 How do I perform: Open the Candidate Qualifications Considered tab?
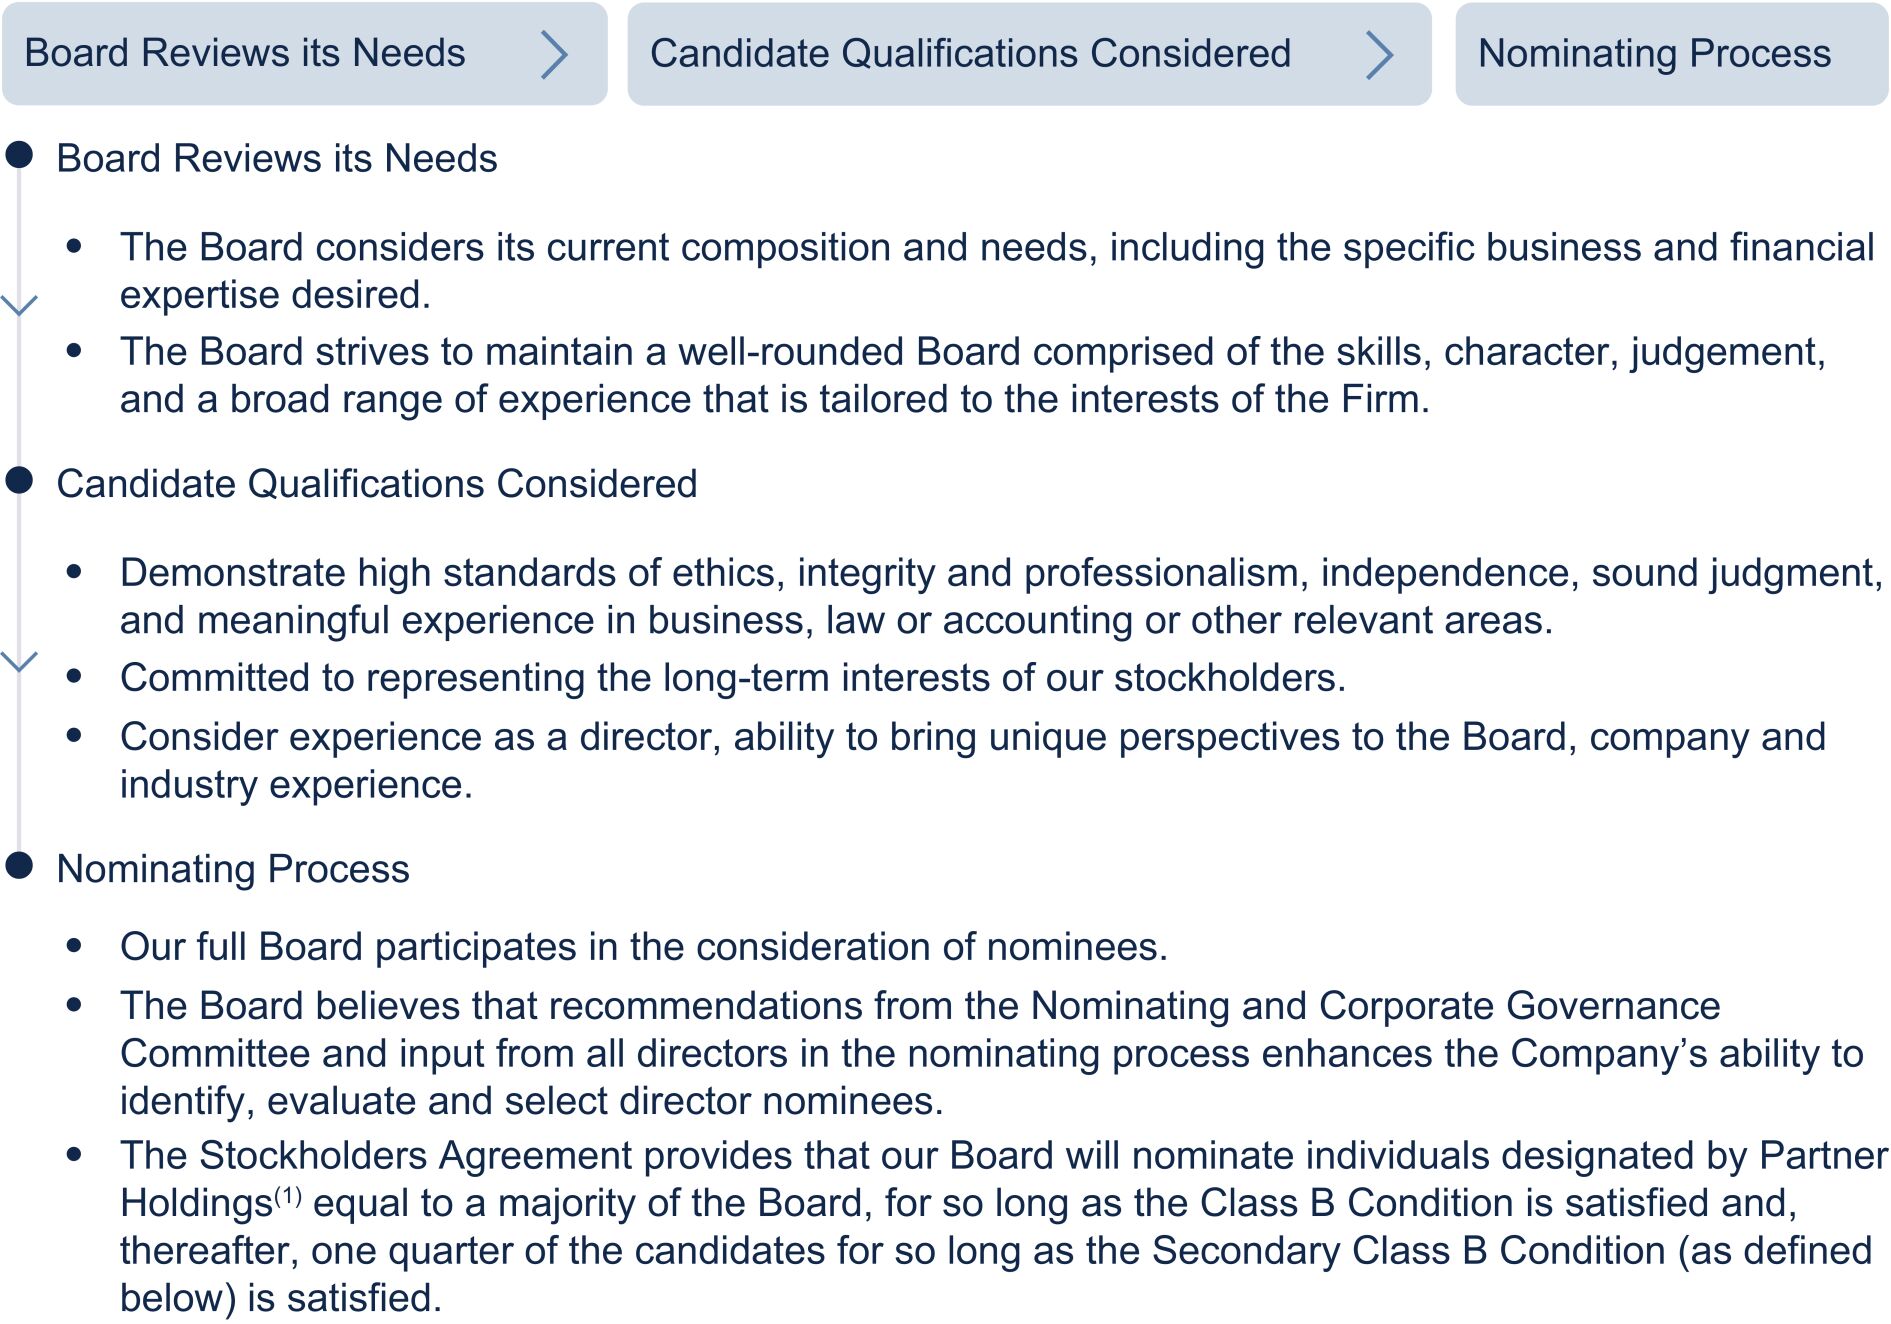(x=1029, y=54)
